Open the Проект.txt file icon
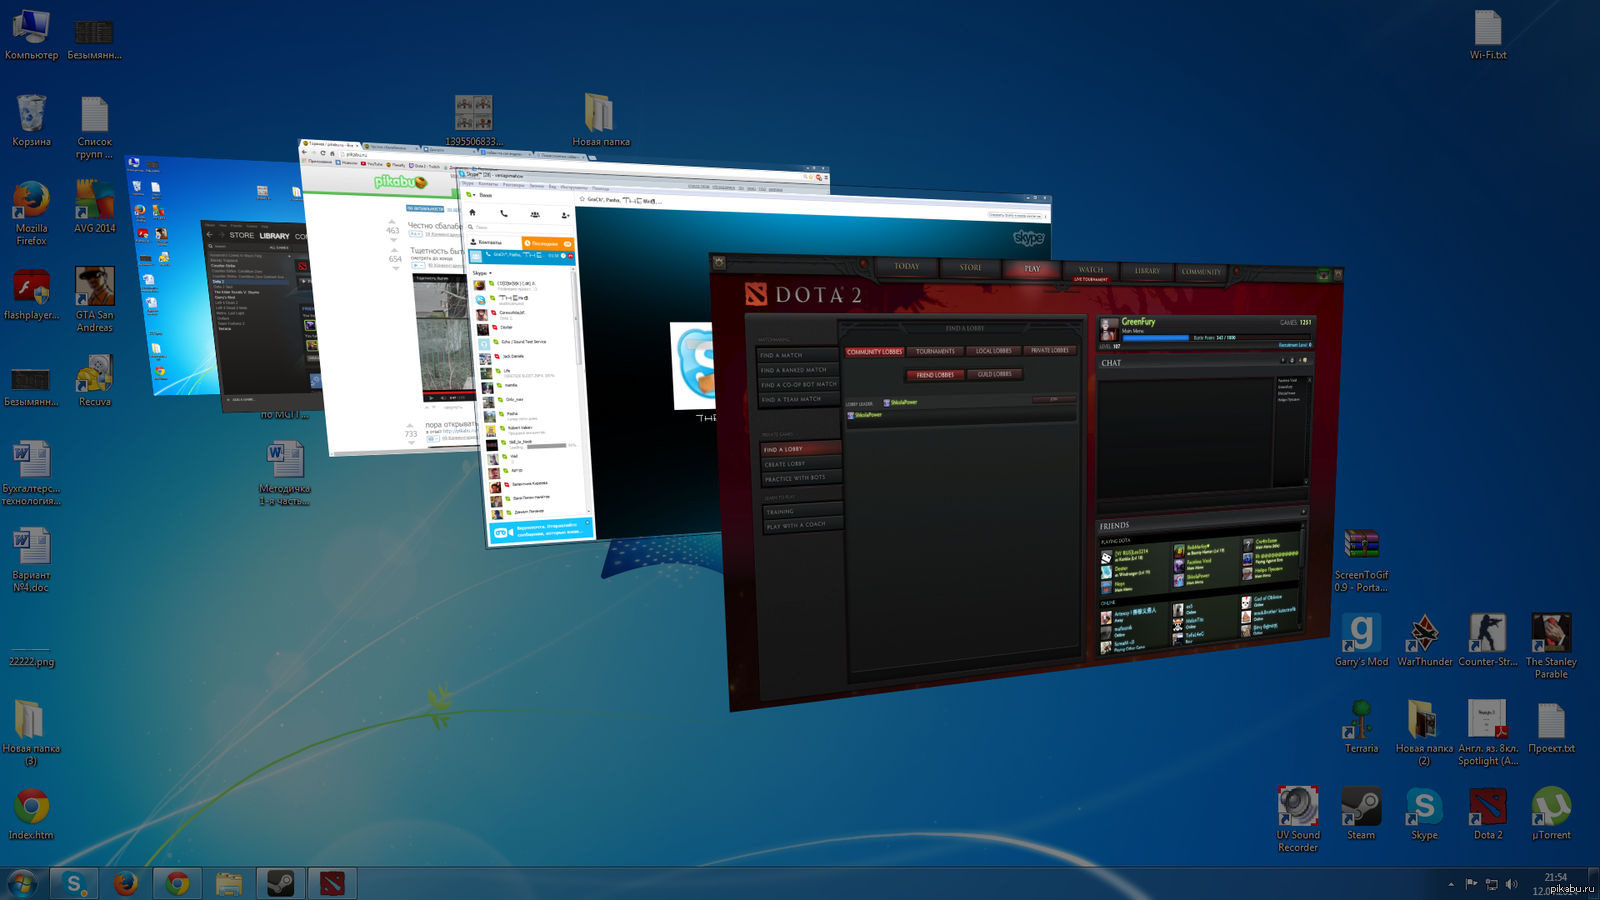 coord(1551,727)
